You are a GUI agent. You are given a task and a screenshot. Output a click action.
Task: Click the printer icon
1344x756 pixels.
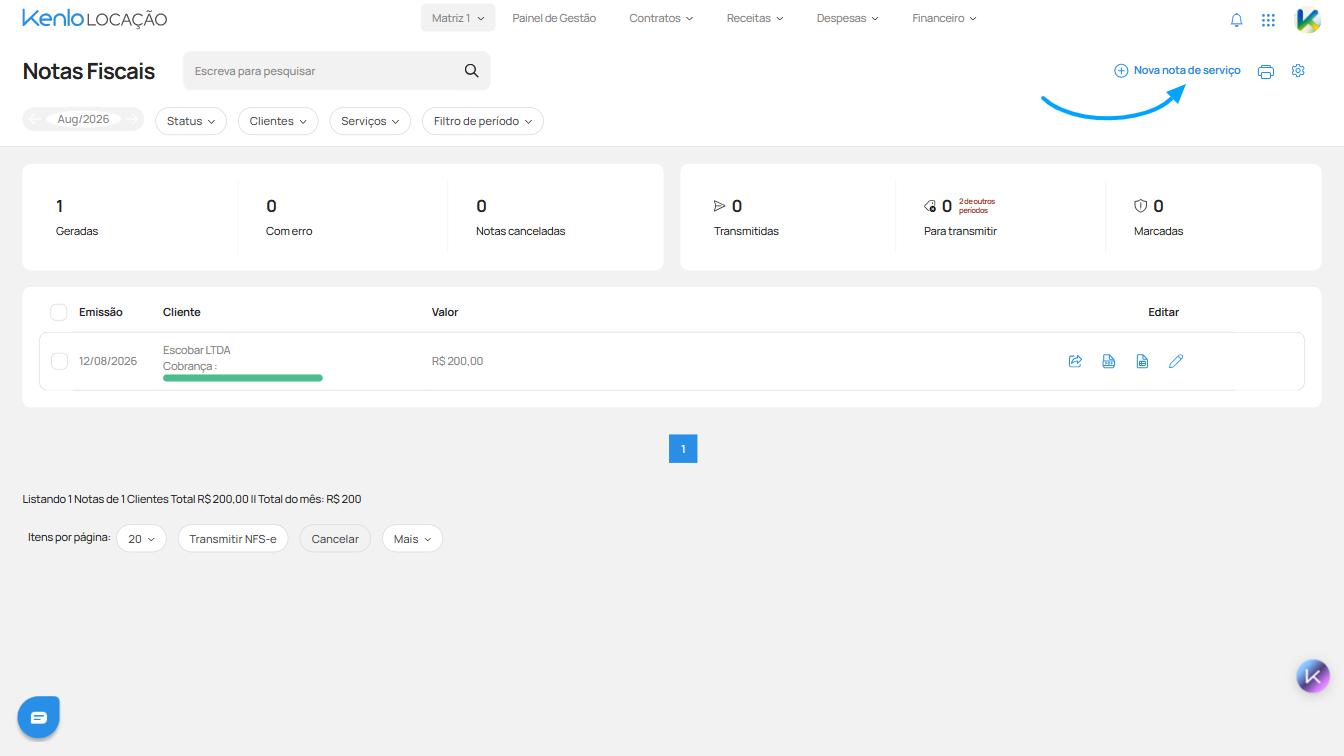coord(1266,71)
